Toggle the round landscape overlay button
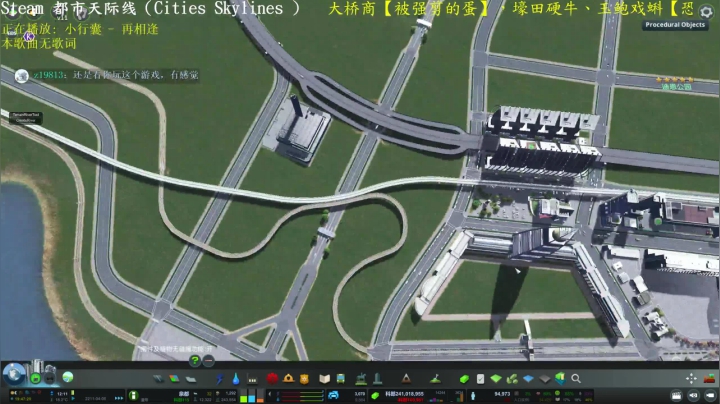The height and width of the screenshot is (404, 720). tap(68, 377)
